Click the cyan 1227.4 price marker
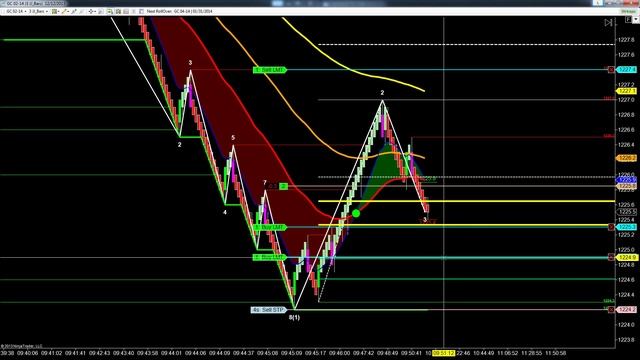This screenshot has height=360, width=640. (627, 70)
